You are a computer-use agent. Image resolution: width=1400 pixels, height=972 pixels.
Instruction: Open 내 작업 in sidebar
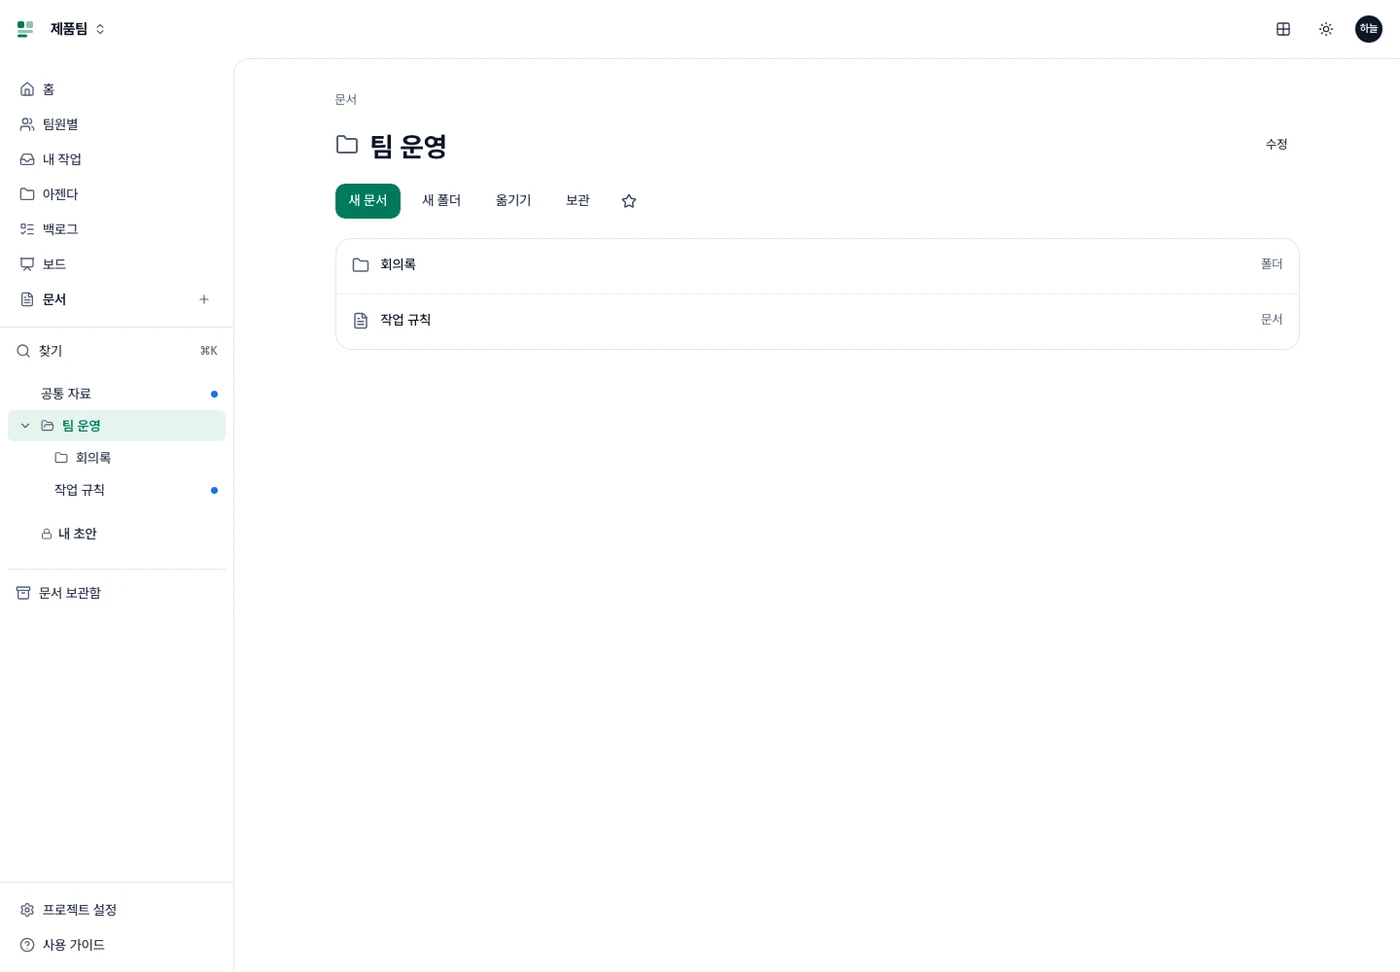click(116, 159)
